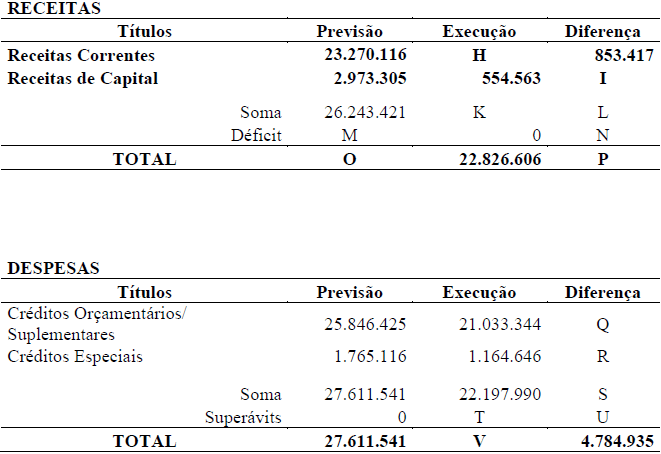This screenshot has width=661, height=454.
Task: Click the RECEITAS section heading
Action: click(x=40, y=9)
